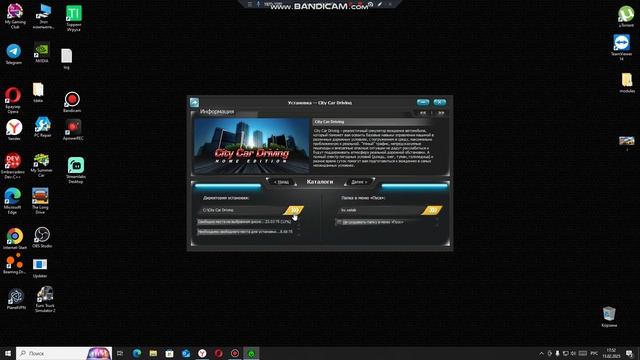Go to the previous info slide with the double-left arrows
This screenshot has width=640, height=360.
[x=423, y=113]
